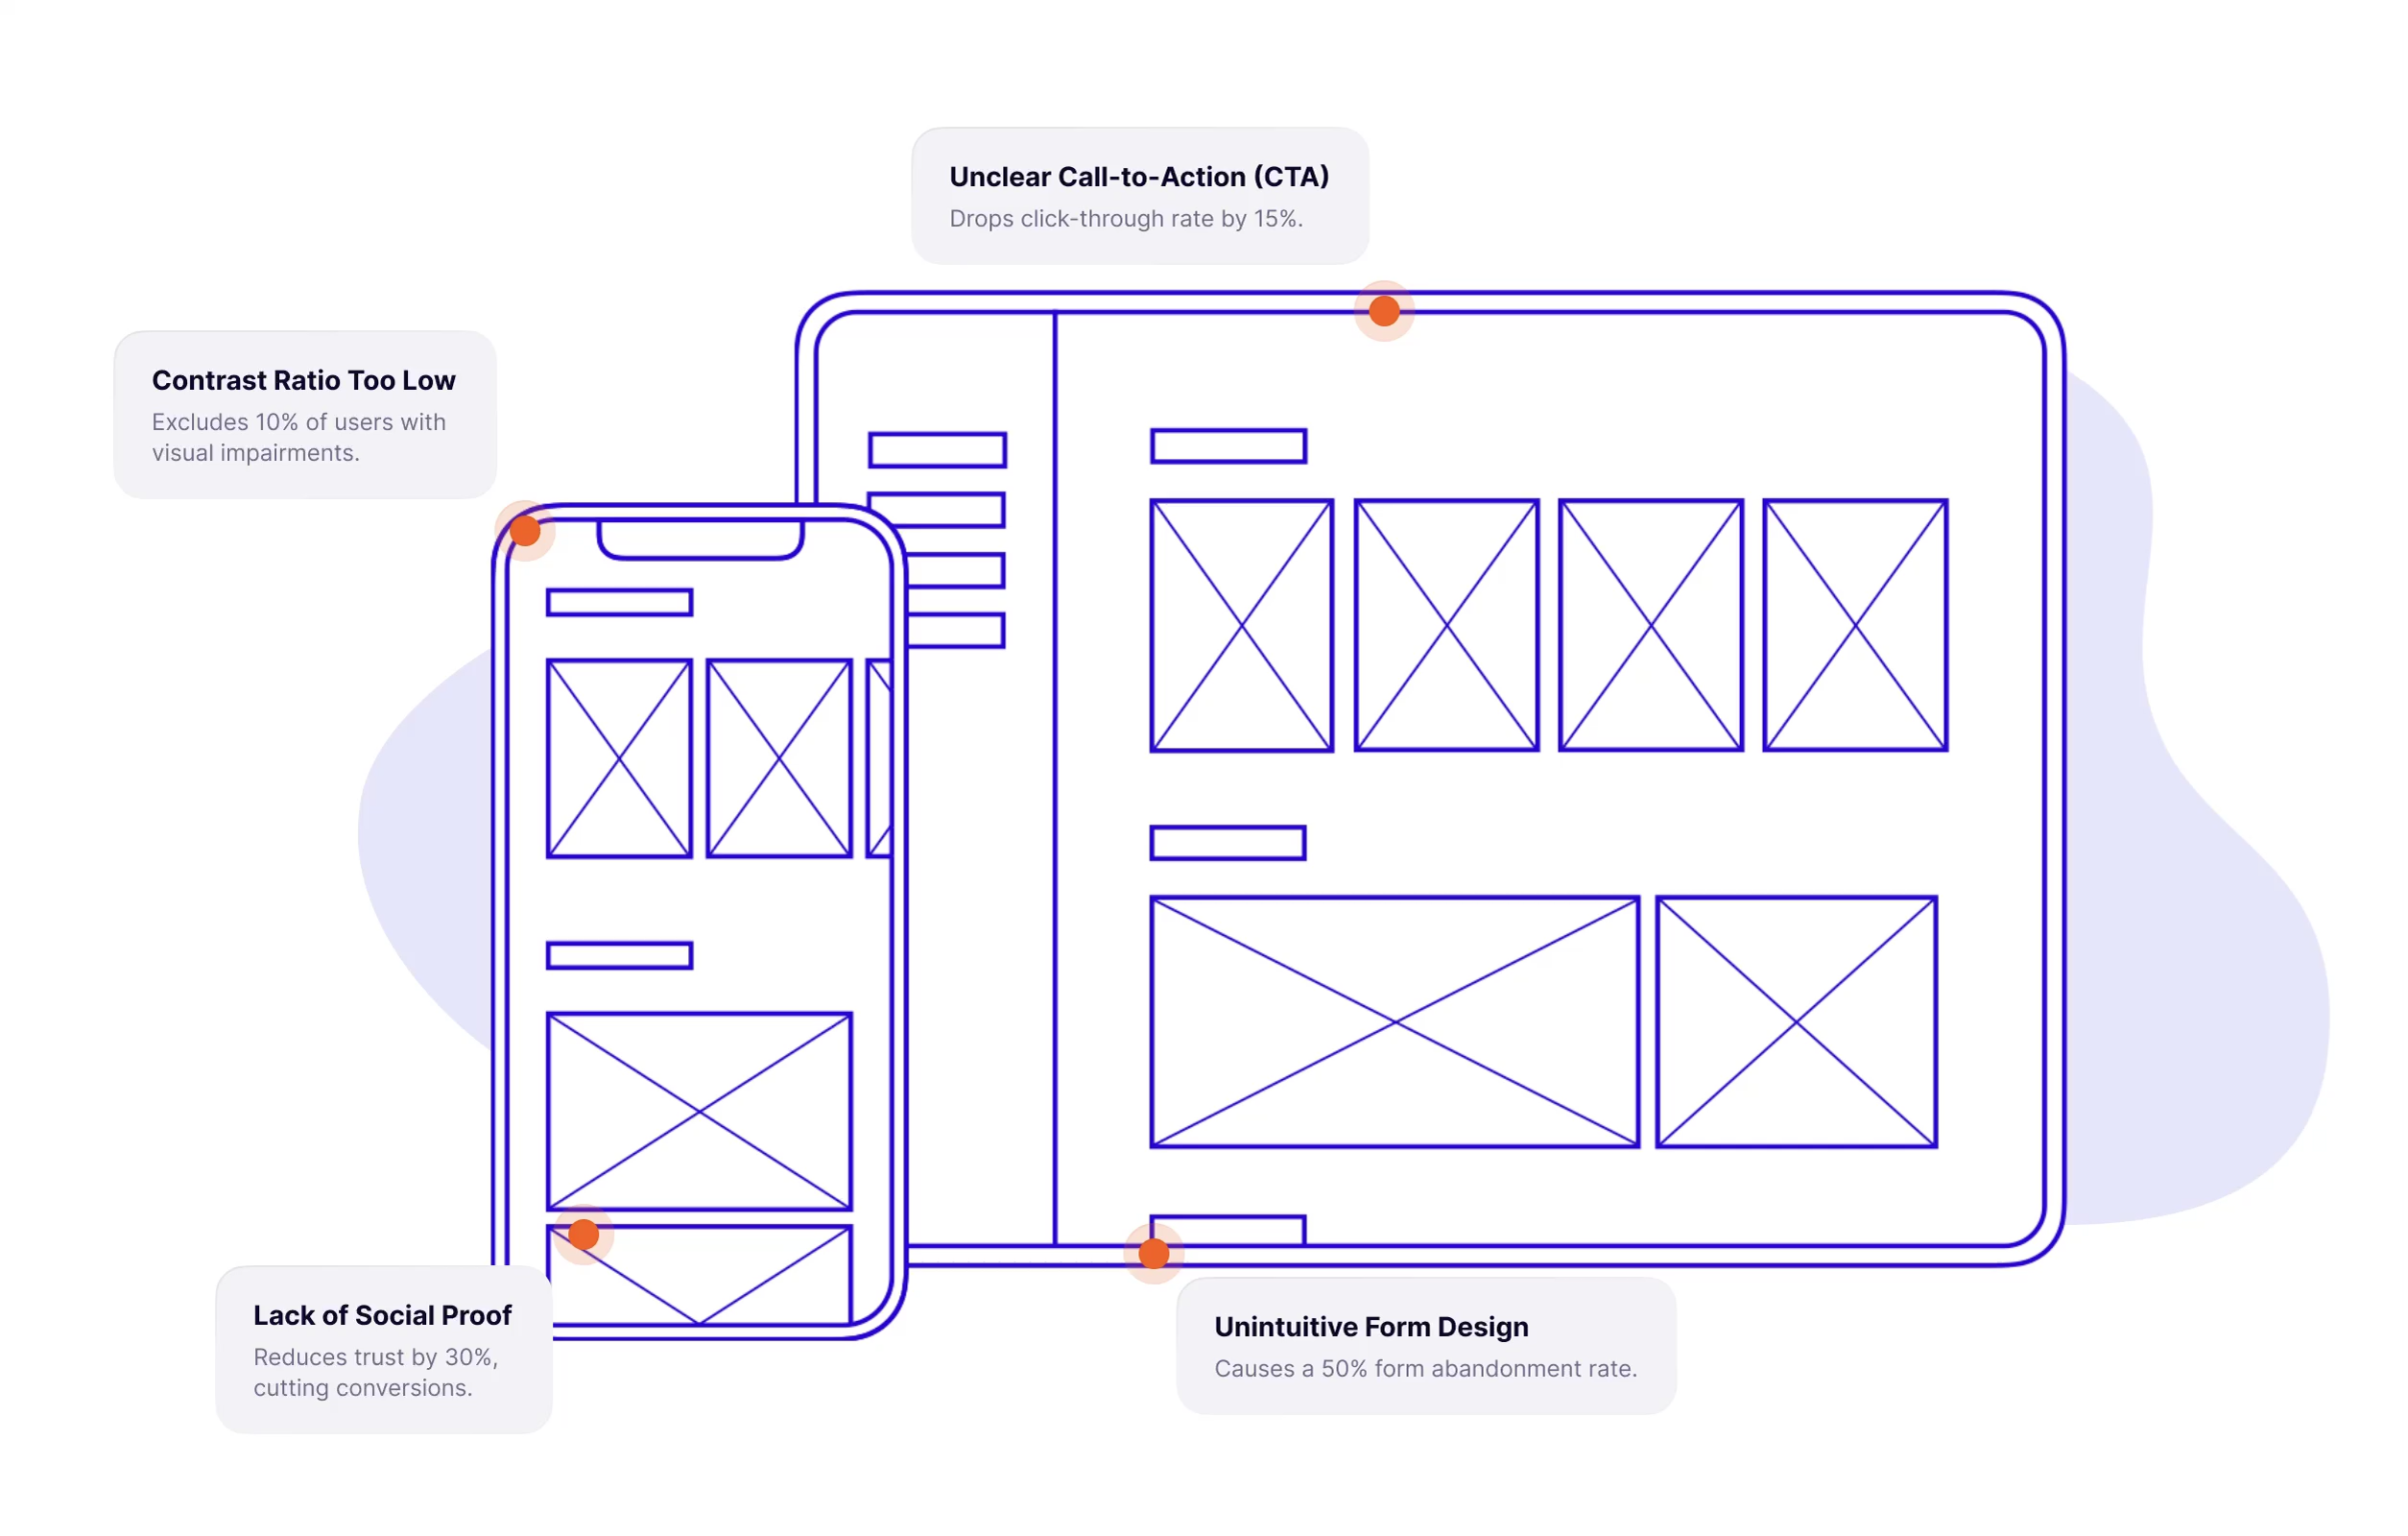This screenshot has height=1536, width=2408.
Task: Click the heading bar above the wide banner area
Action: [1228, 842]
